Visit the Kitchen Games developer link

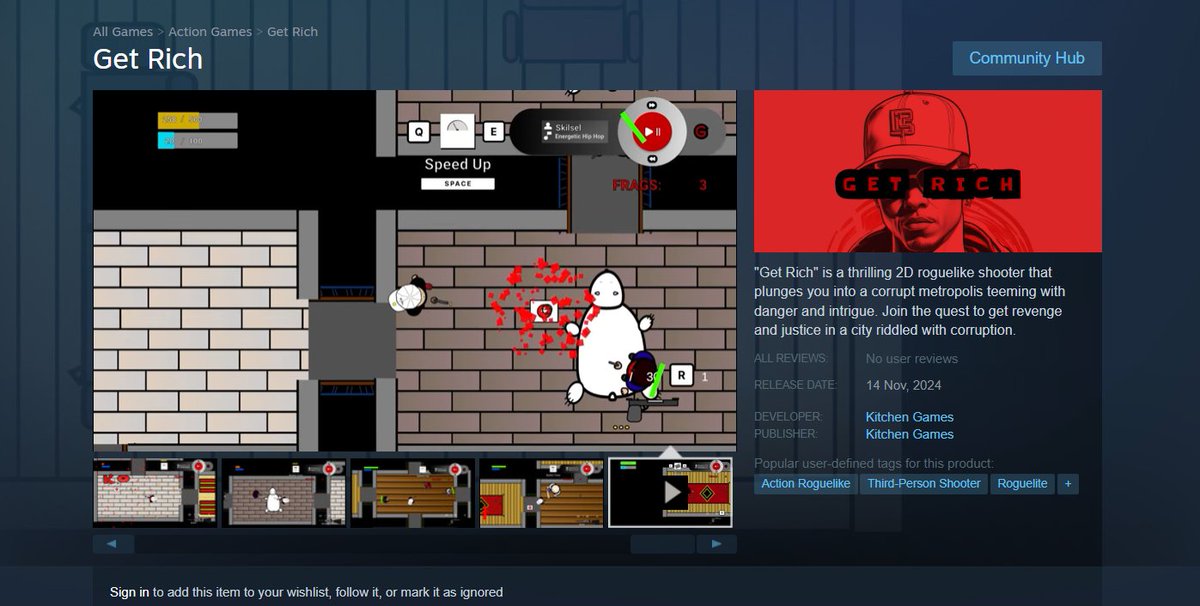pos(909,417)
